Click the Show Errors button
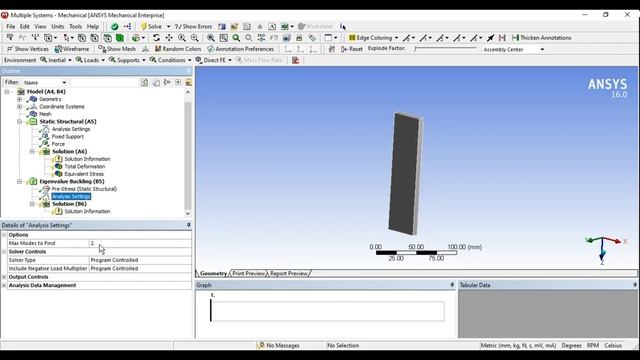This screenshot has width=640, height=360. pos(193,27)
